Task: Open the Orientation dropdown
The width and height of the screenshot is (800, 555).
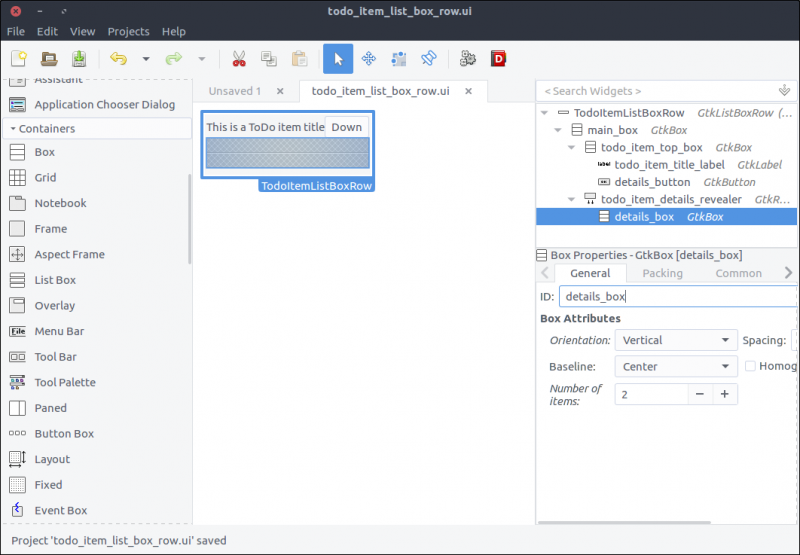Action: [x=676, y=340]
